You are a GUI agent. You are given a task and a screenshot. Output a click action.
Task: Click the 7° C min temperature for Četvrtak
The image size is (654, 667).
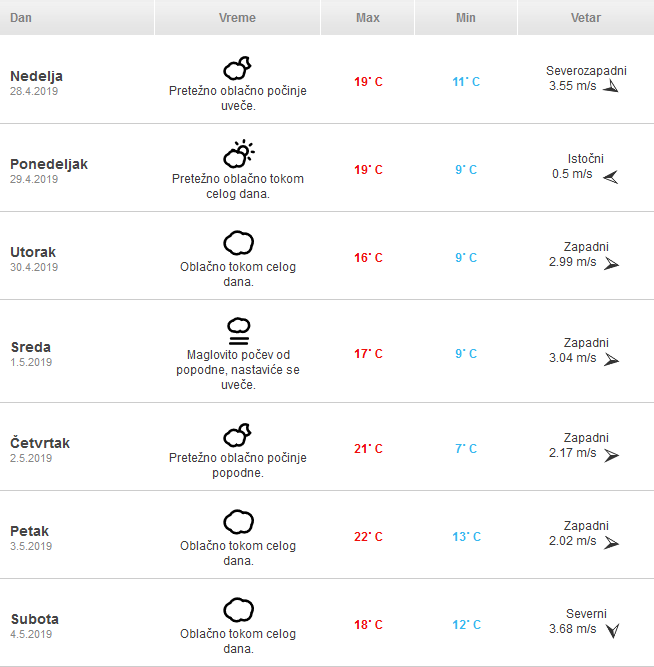point(466,449)
